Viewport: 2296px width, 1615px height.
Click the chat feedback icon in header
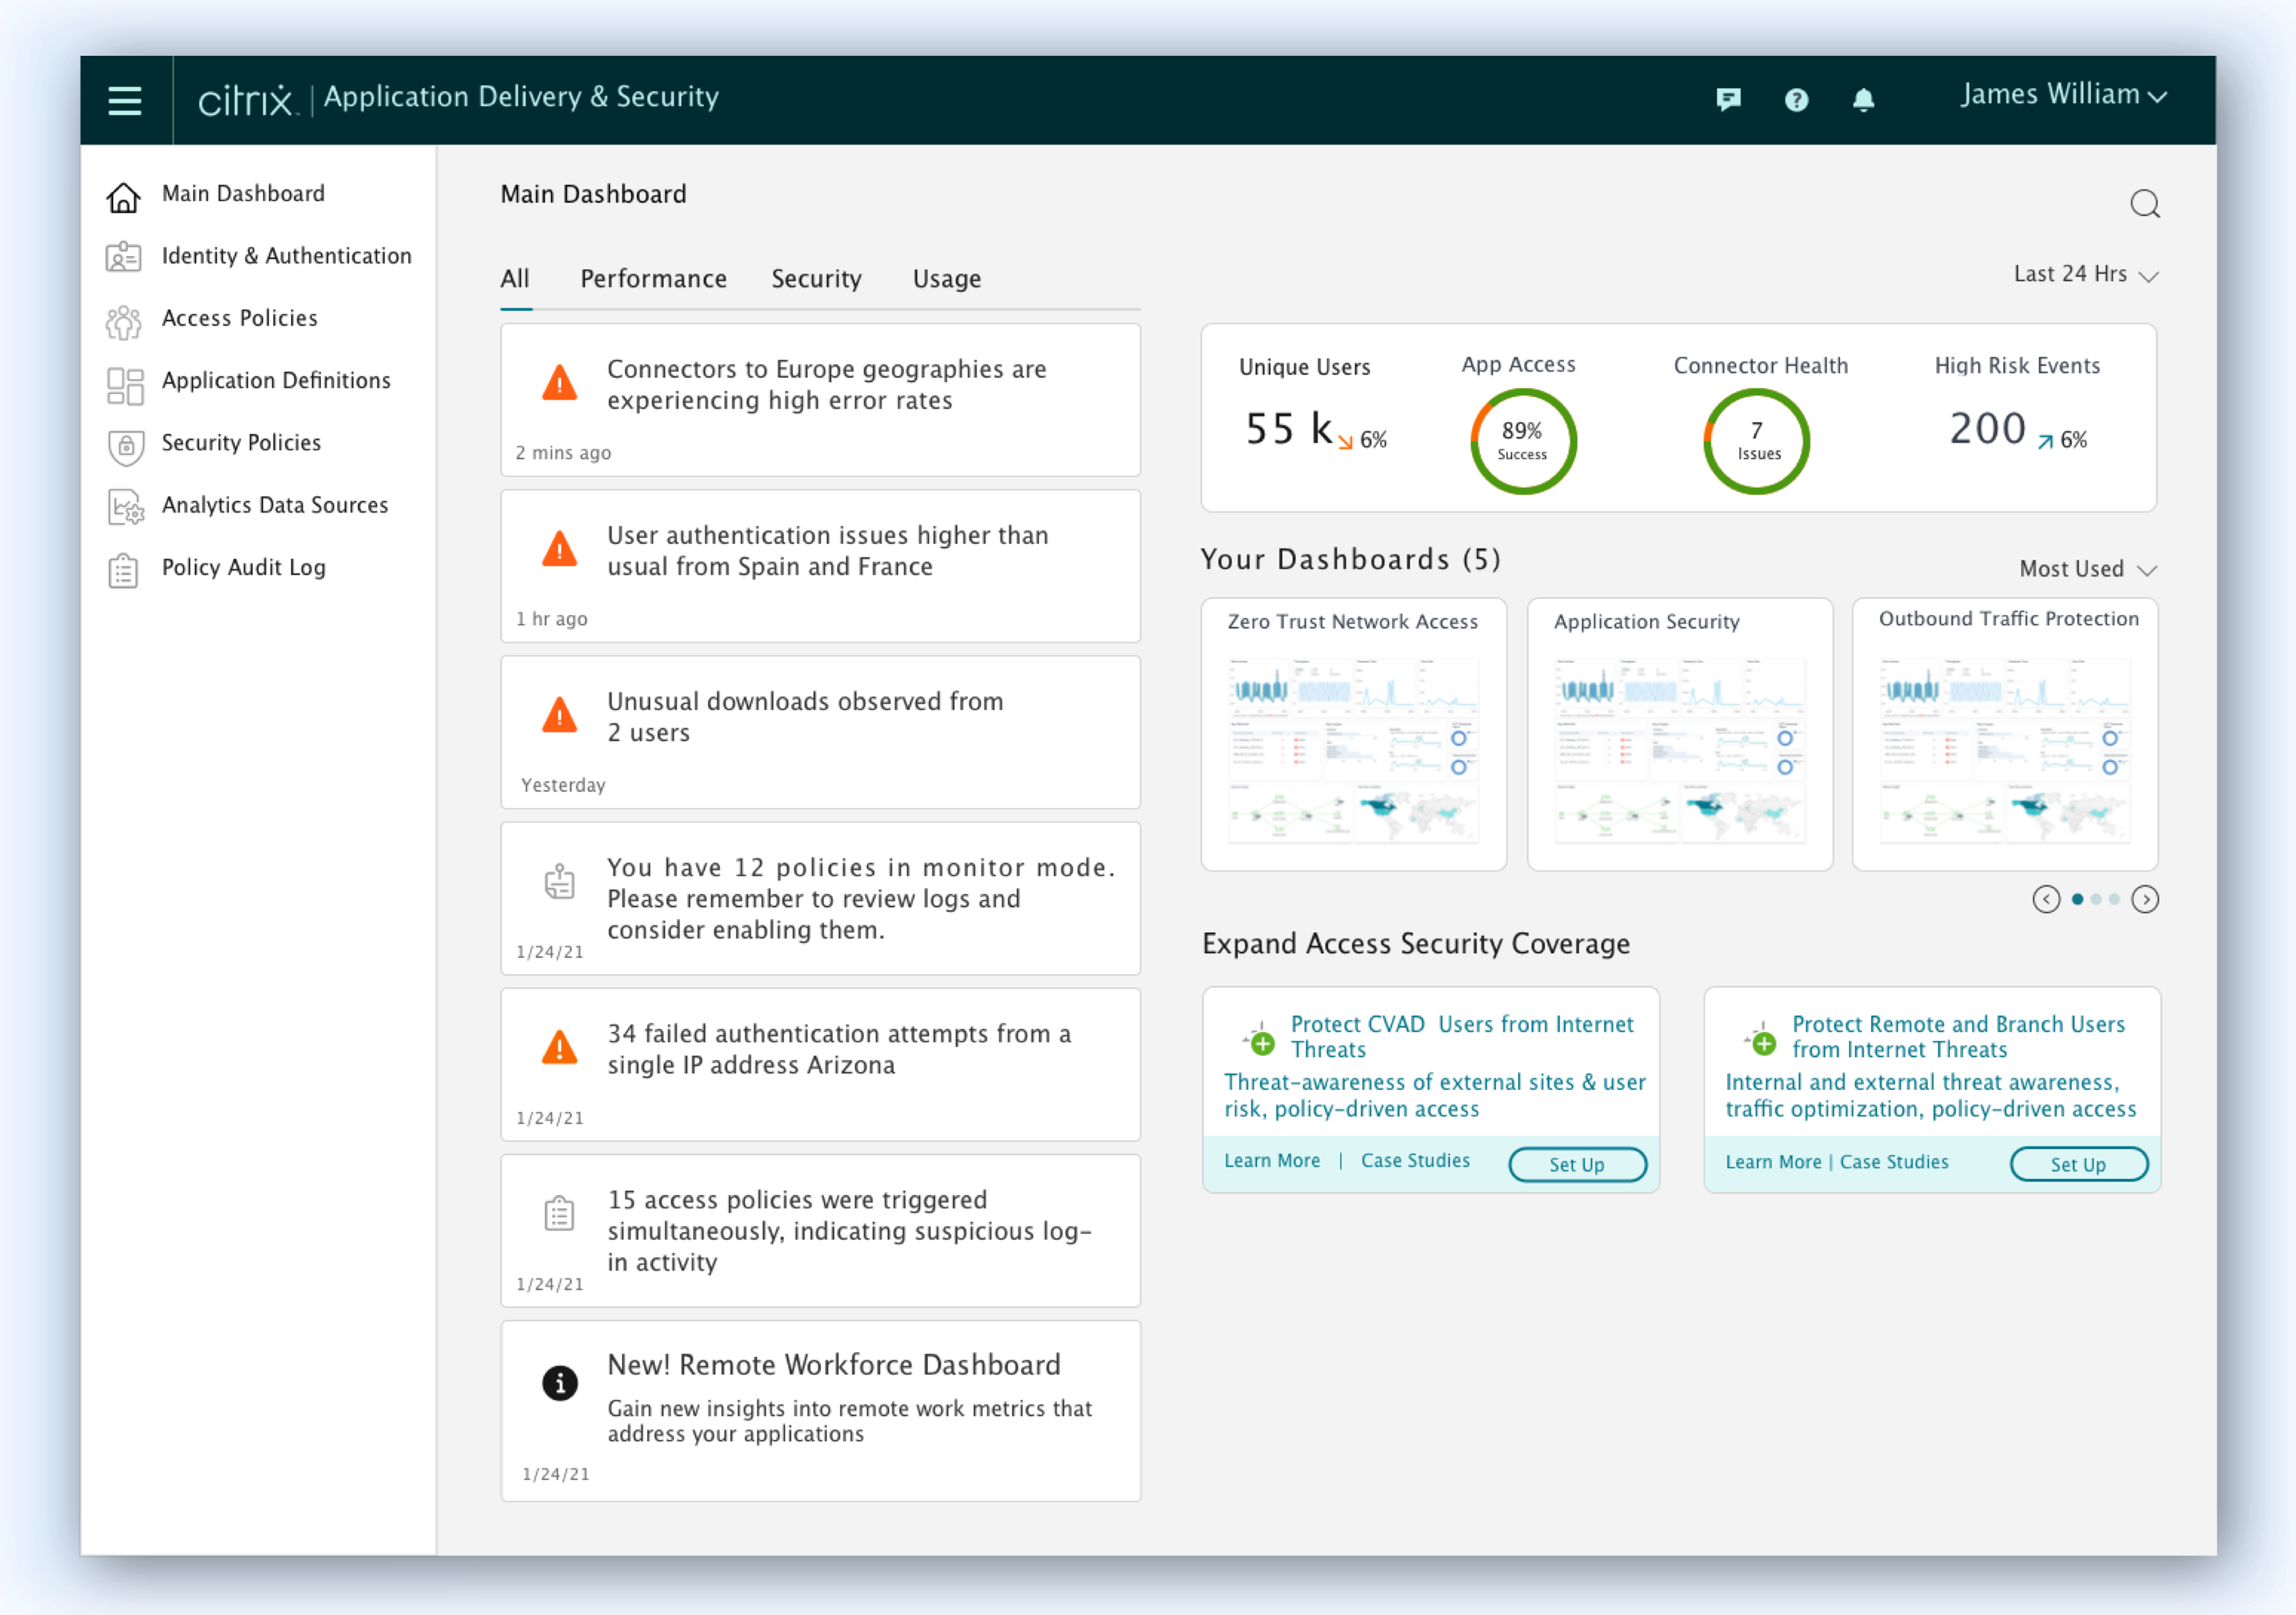[x=1728, y=99]
